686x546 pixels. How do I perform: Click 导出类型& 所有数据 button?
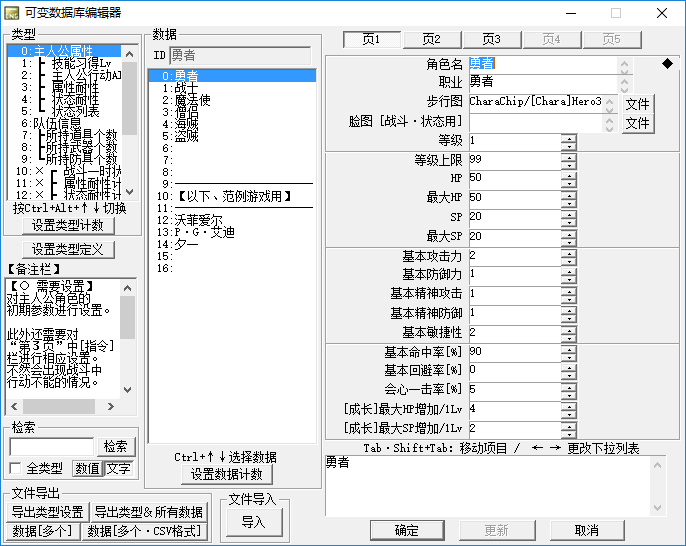tap(148, 512)
